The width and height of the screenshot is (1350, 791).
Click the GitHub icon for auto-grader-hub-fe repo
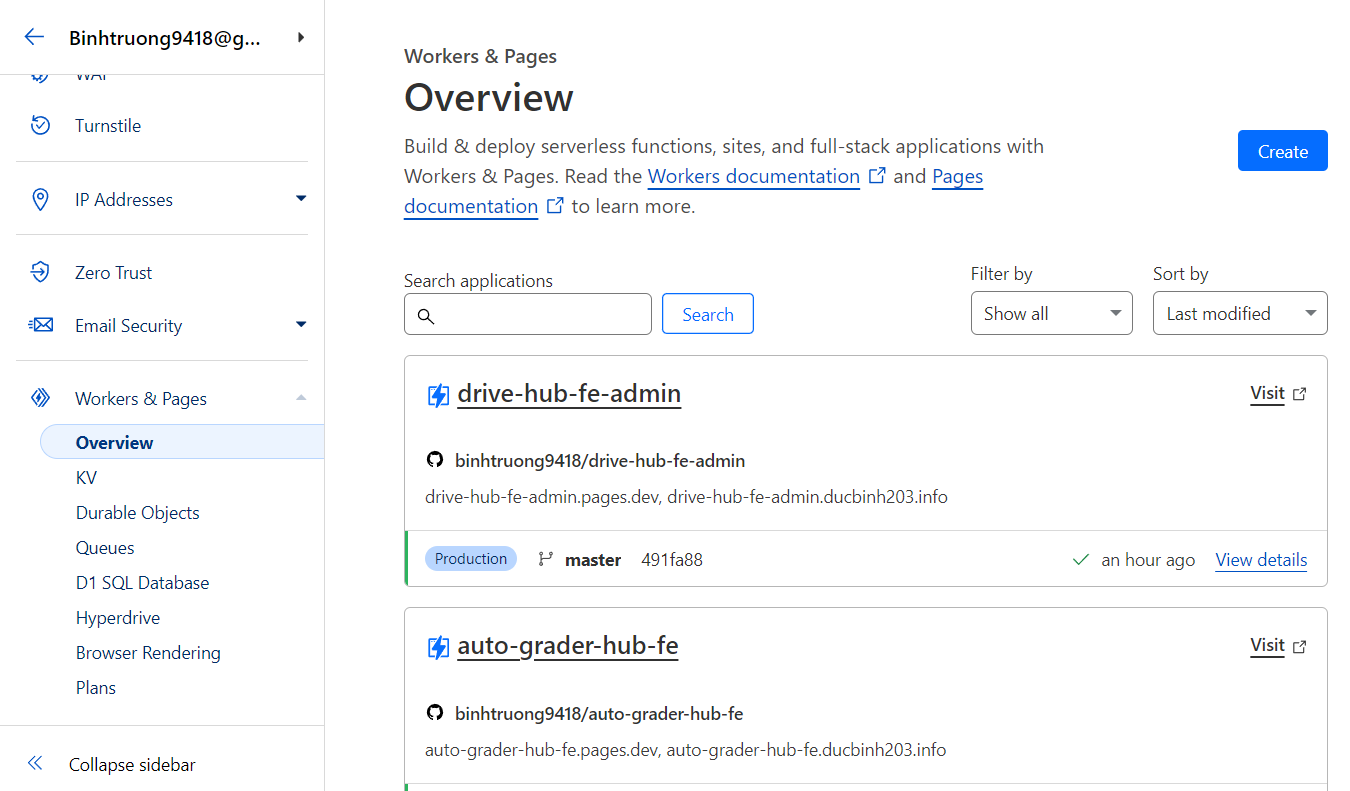point(434,713)
